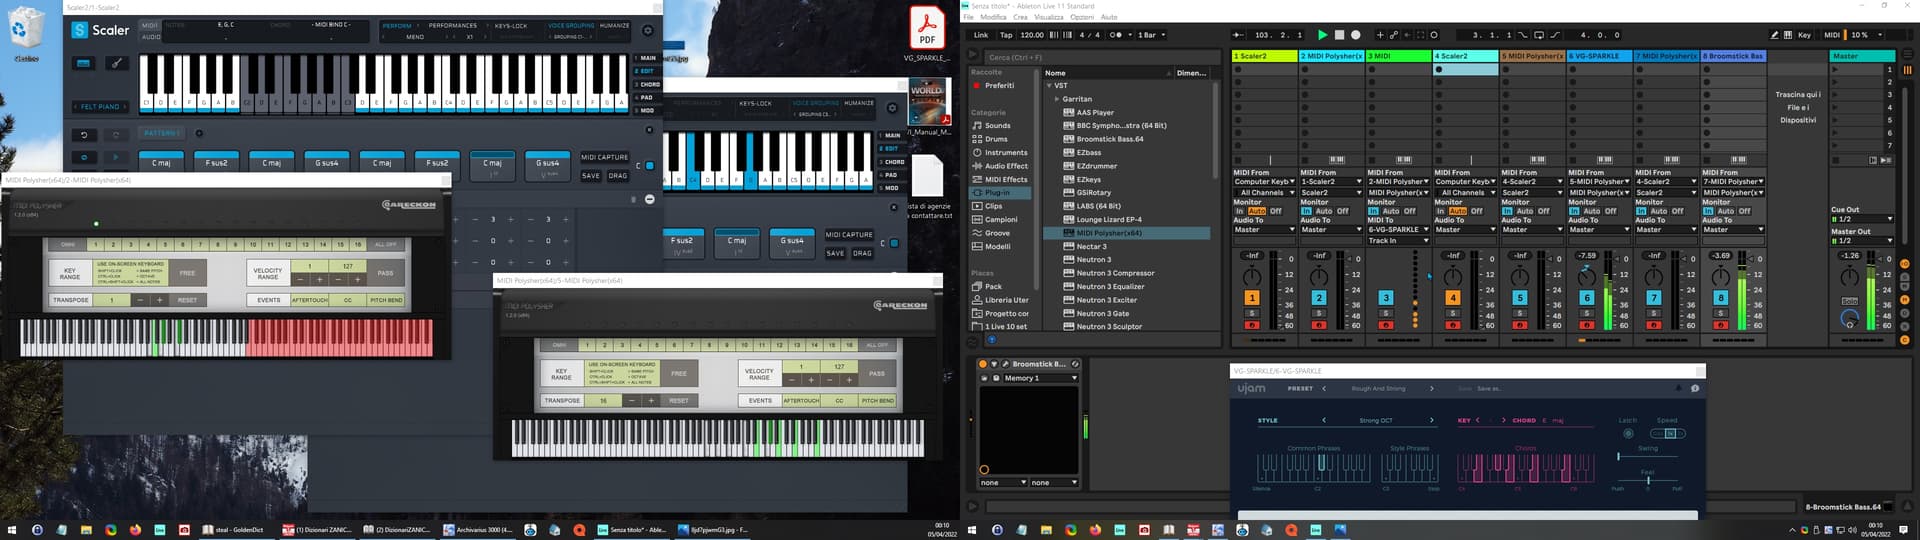Screen dimensions: 1920x540
Task: Click ALL OFF in upper MIDI Polysher
Action: pyautogui.click(x=385, y=244)
